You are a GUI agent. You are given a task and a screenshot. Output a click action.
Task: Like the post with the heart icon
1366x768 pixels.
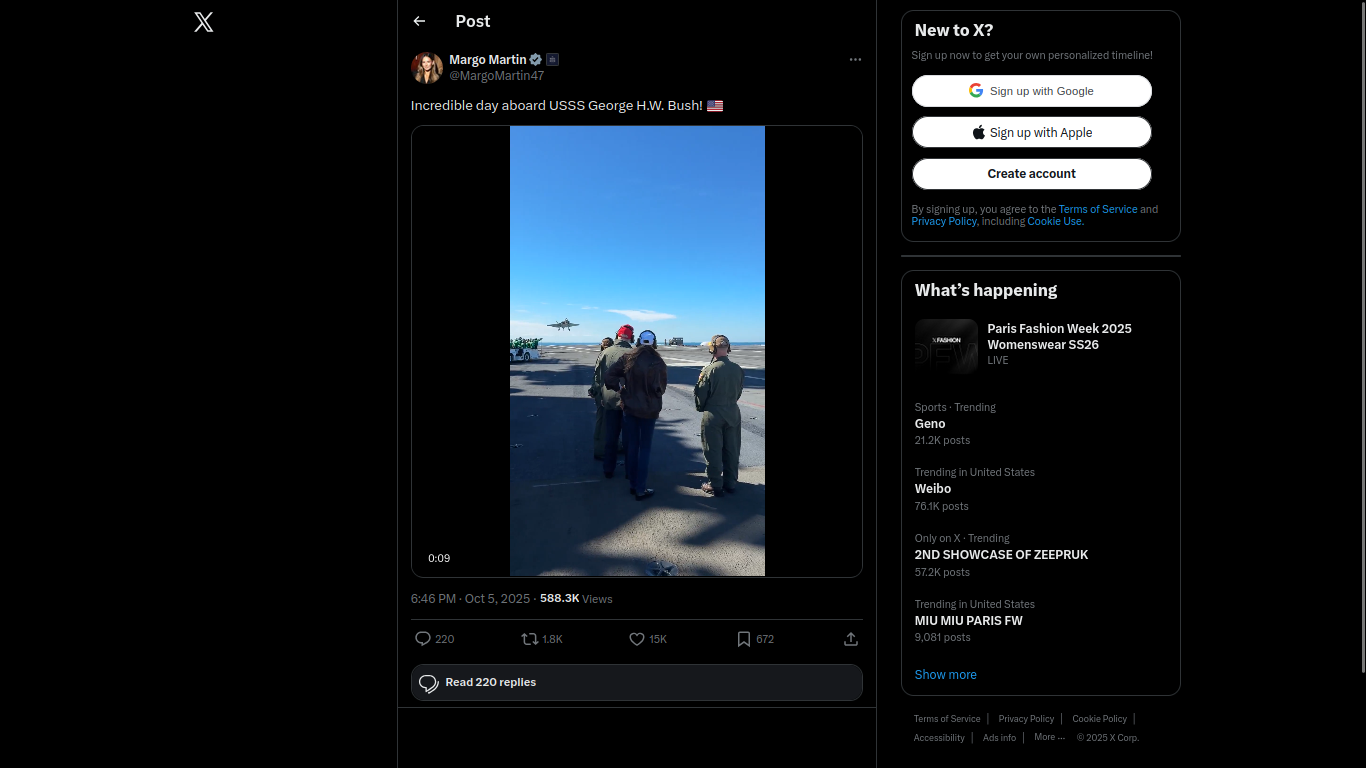pos(636,639)
